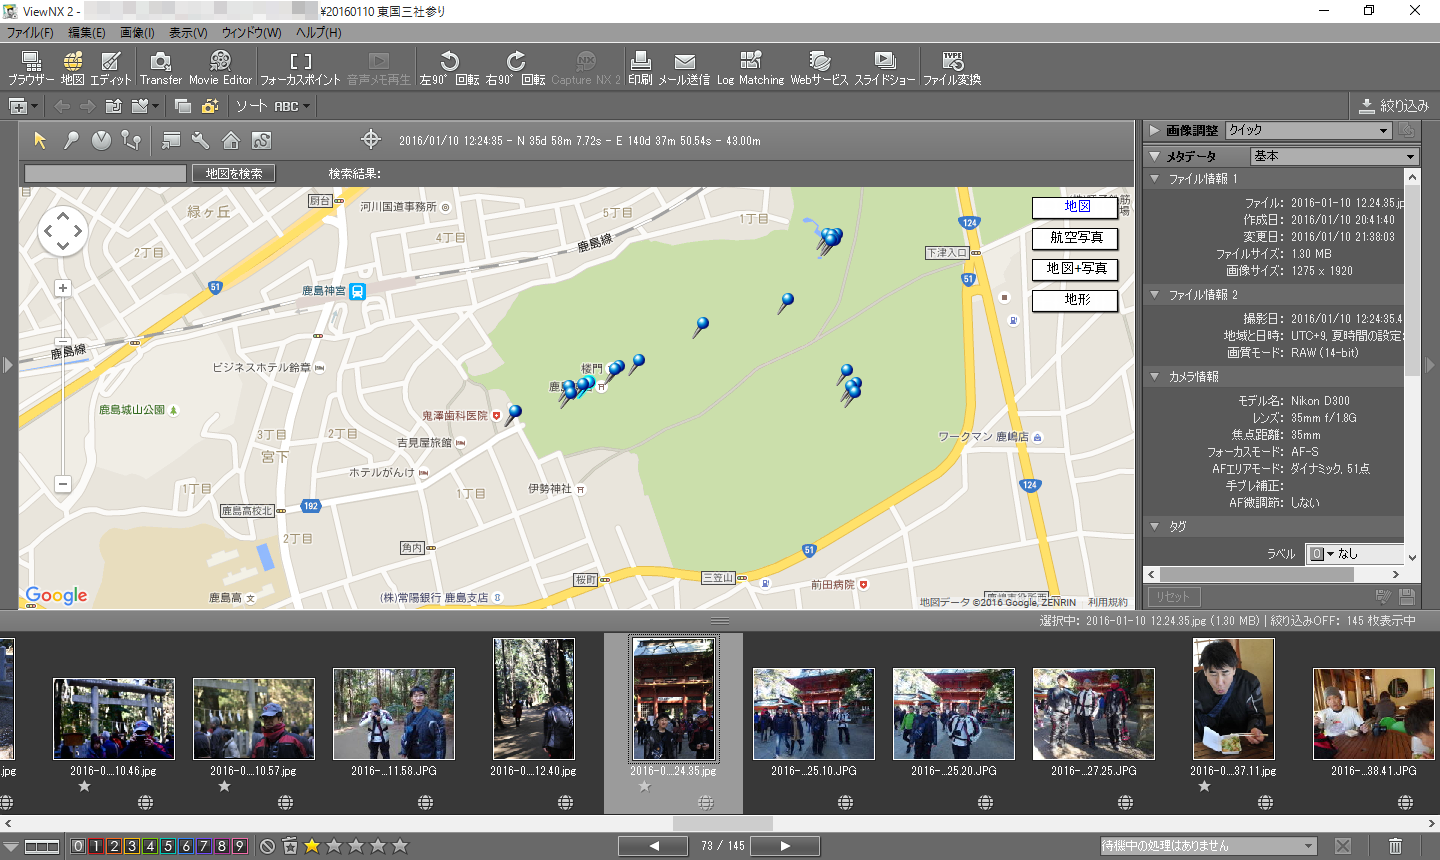
Task: Open the 表示(V) menu
Action: pyautogui.click(x=188, y=33)
